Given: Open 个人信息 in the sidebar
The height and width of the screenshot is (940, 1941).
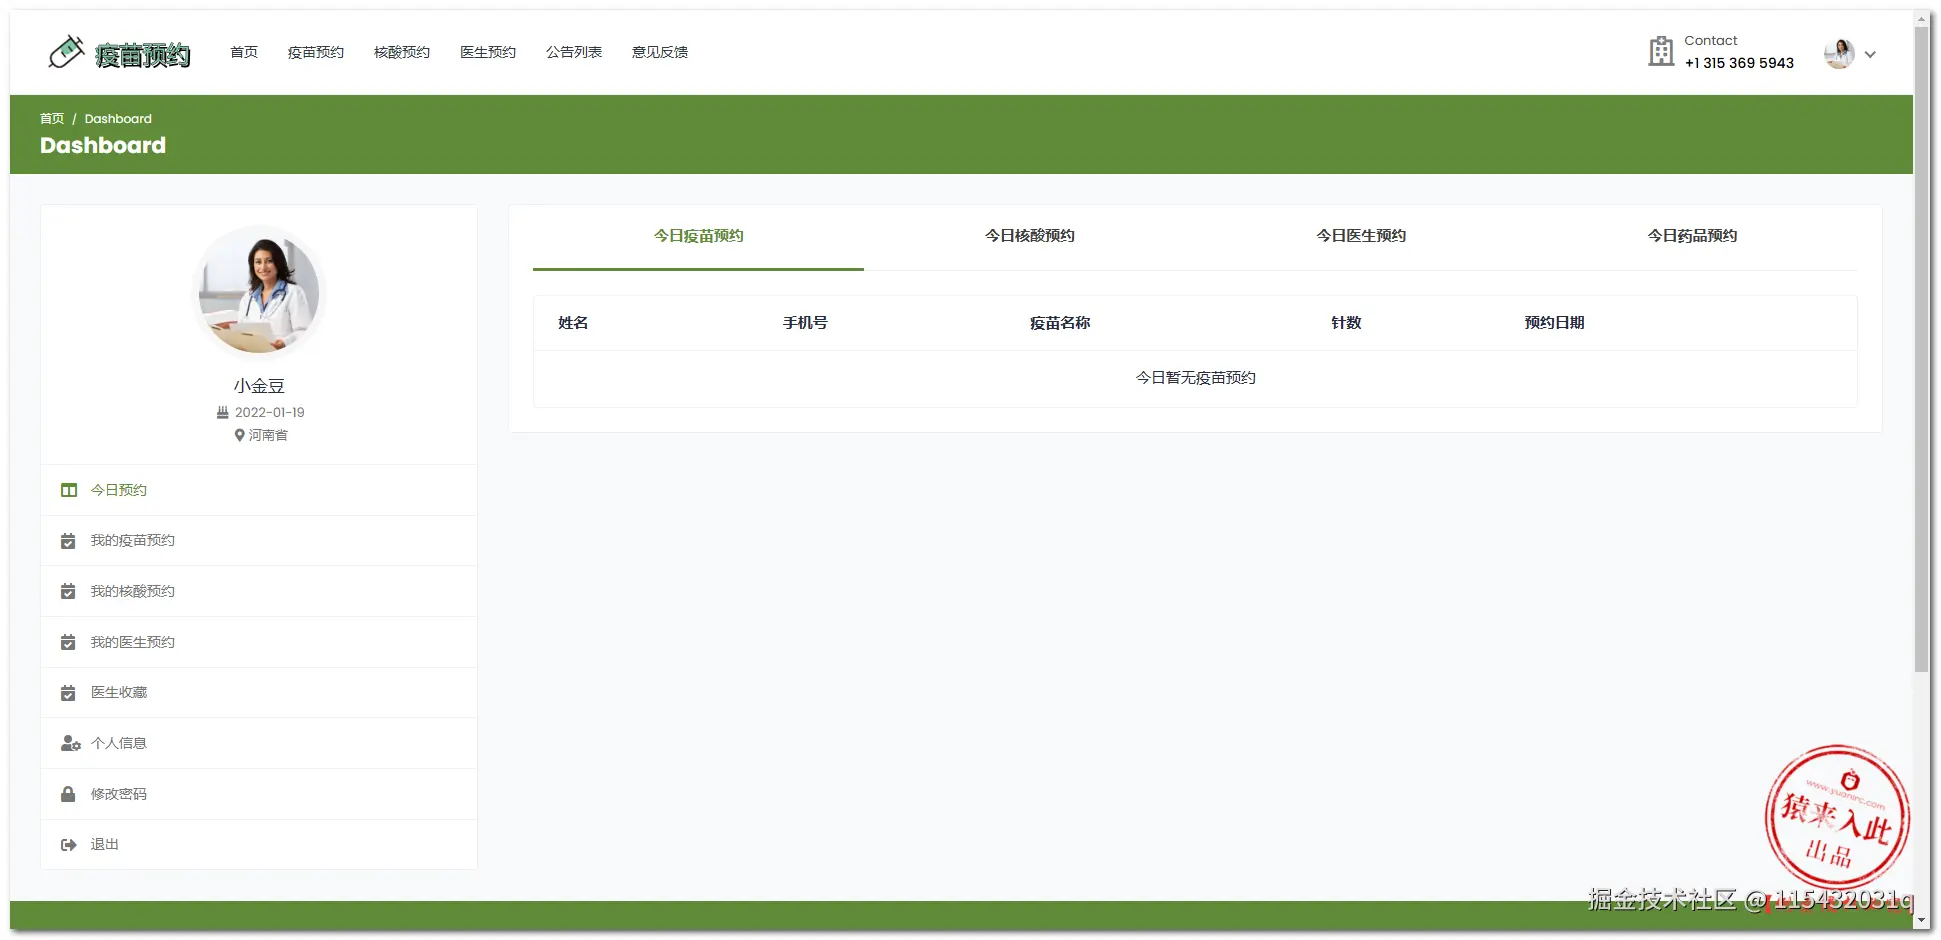Looking at the screenshot, I should (259, 743).
